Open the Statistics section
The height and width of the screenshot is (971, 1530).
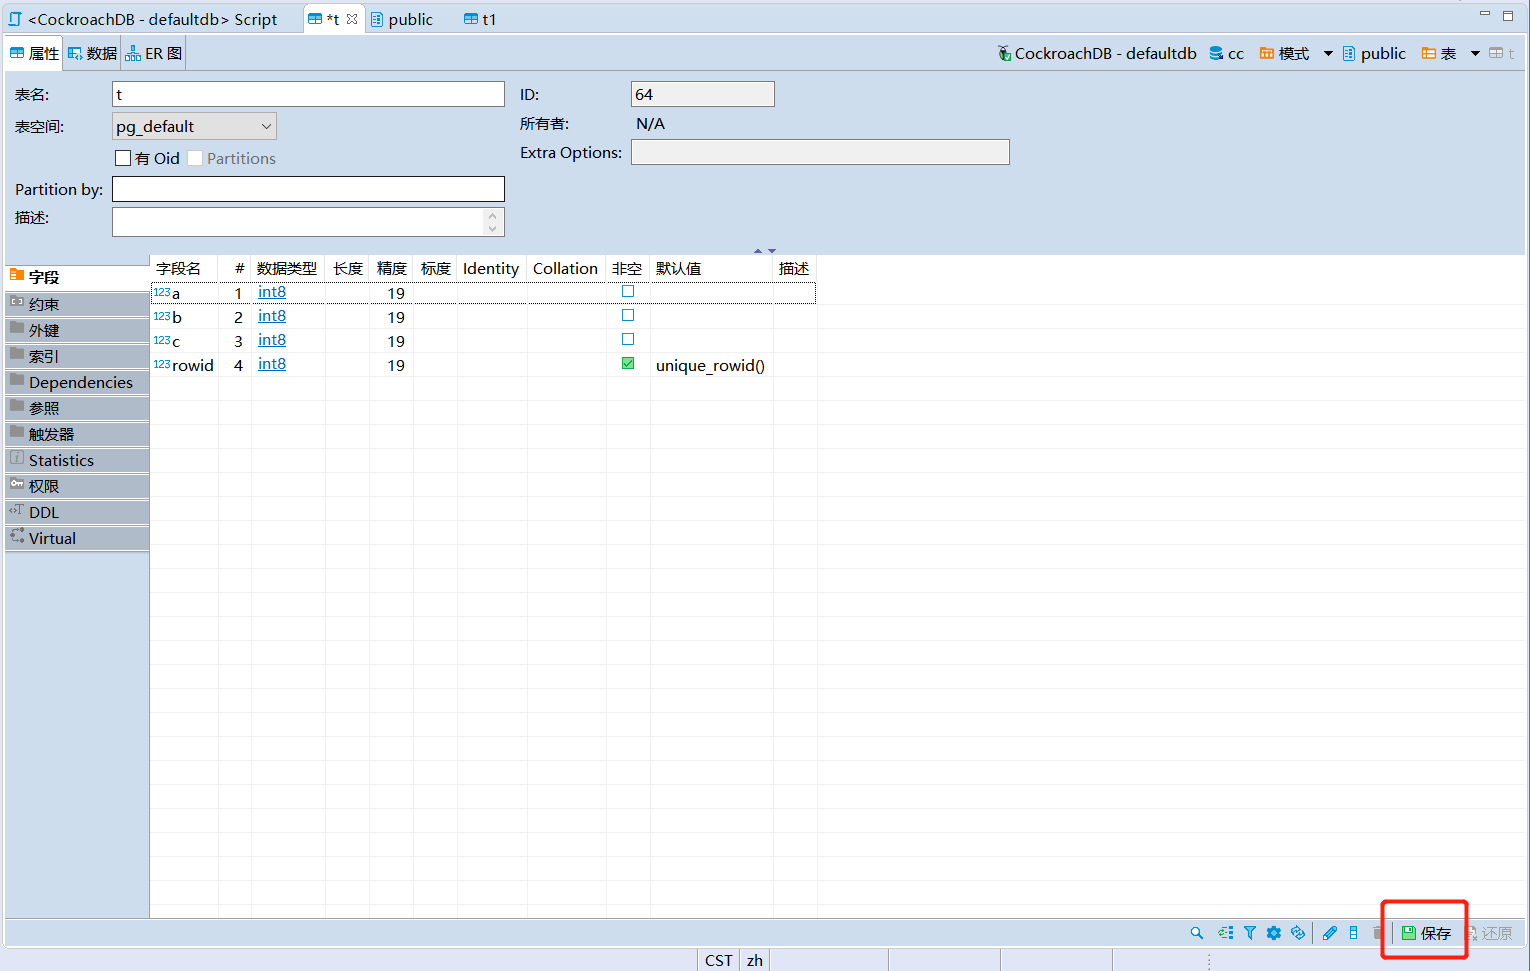click(77, 460)
